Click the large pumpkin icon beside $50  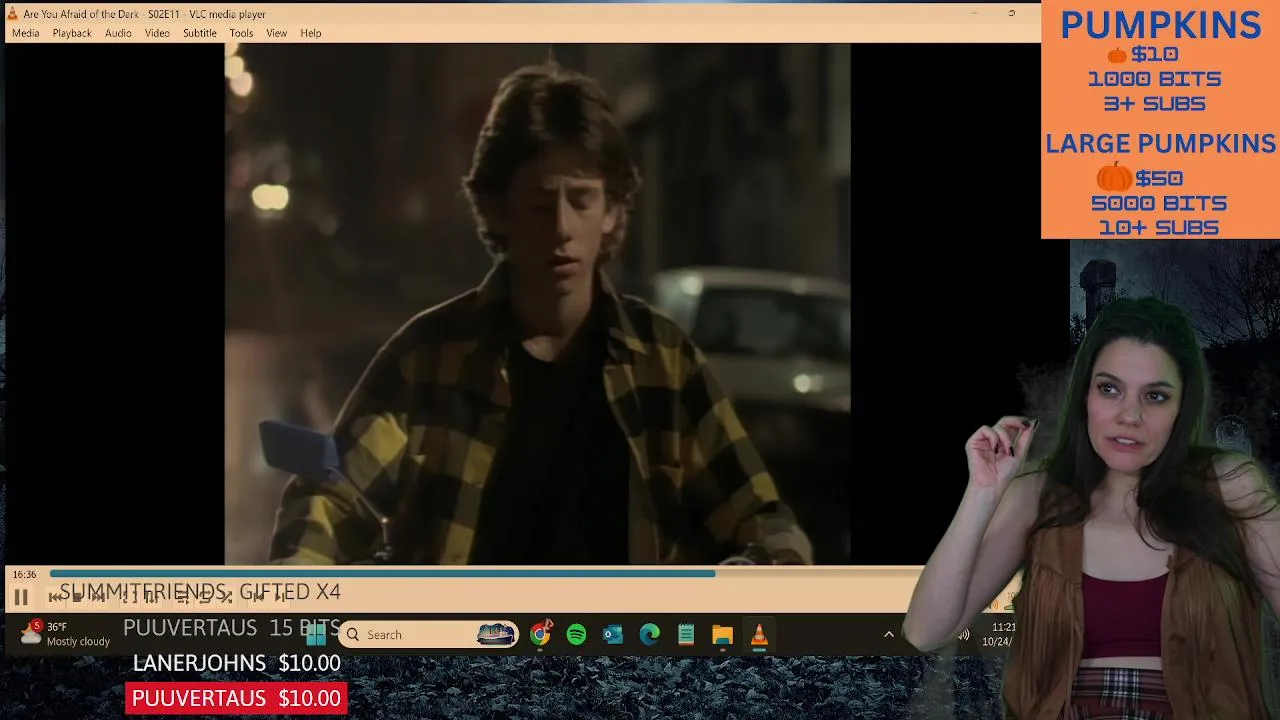click(x=1113, y=178)
